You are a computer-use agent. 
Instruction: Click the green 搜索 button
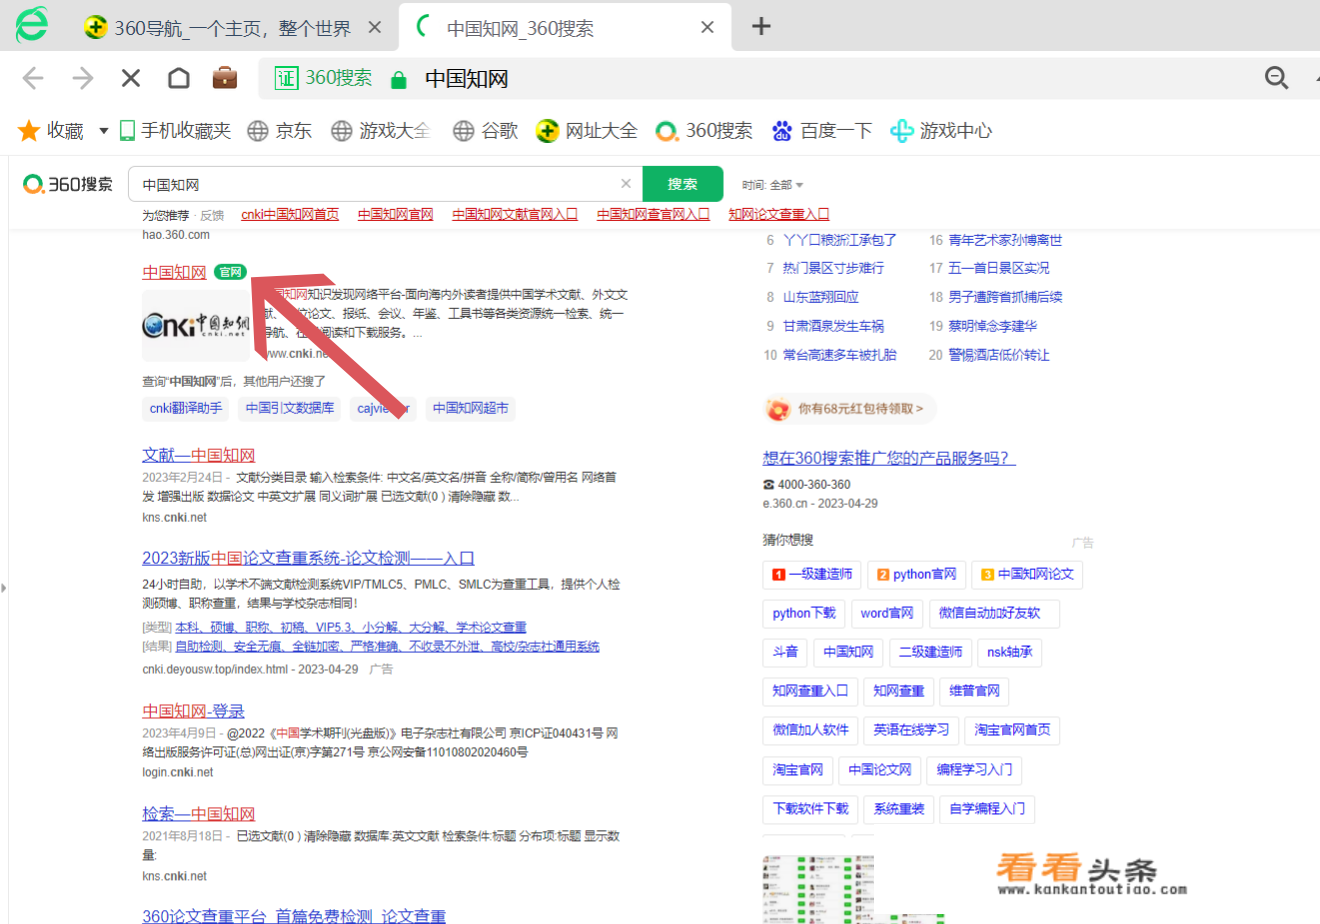pyautogui.click(x=683, y=184)
